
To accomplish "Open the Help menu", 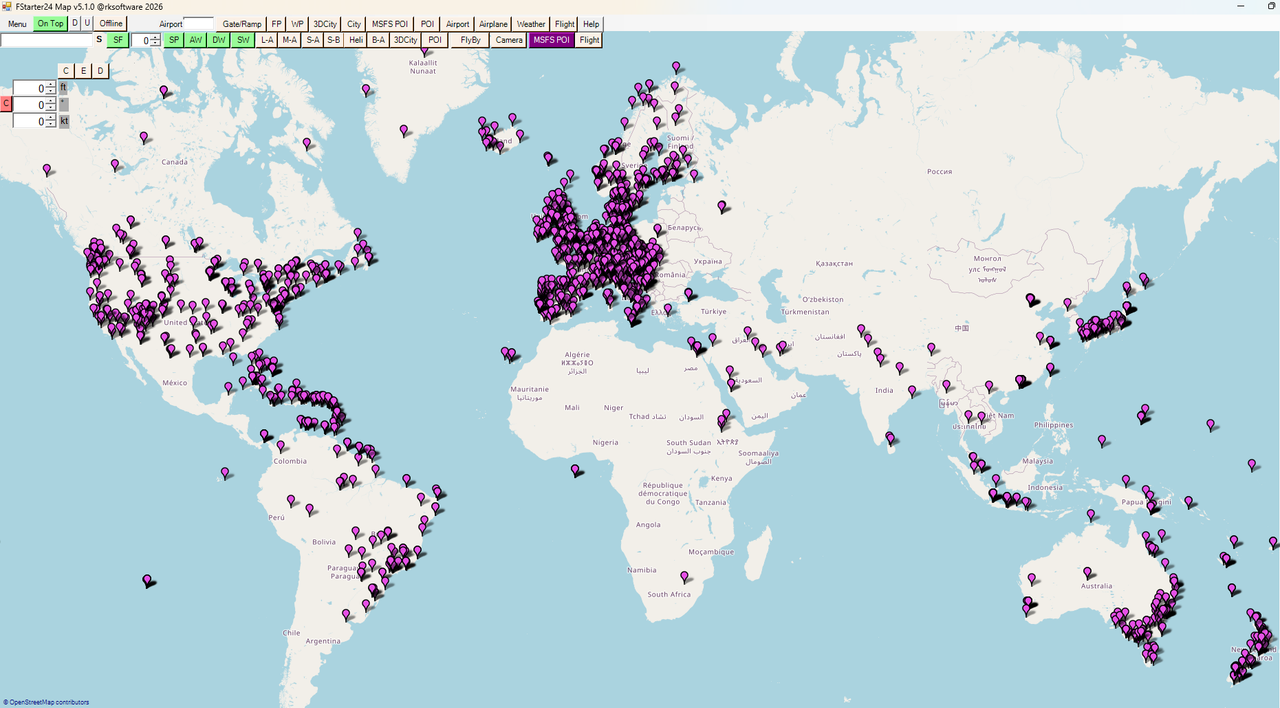I will 591,23.
